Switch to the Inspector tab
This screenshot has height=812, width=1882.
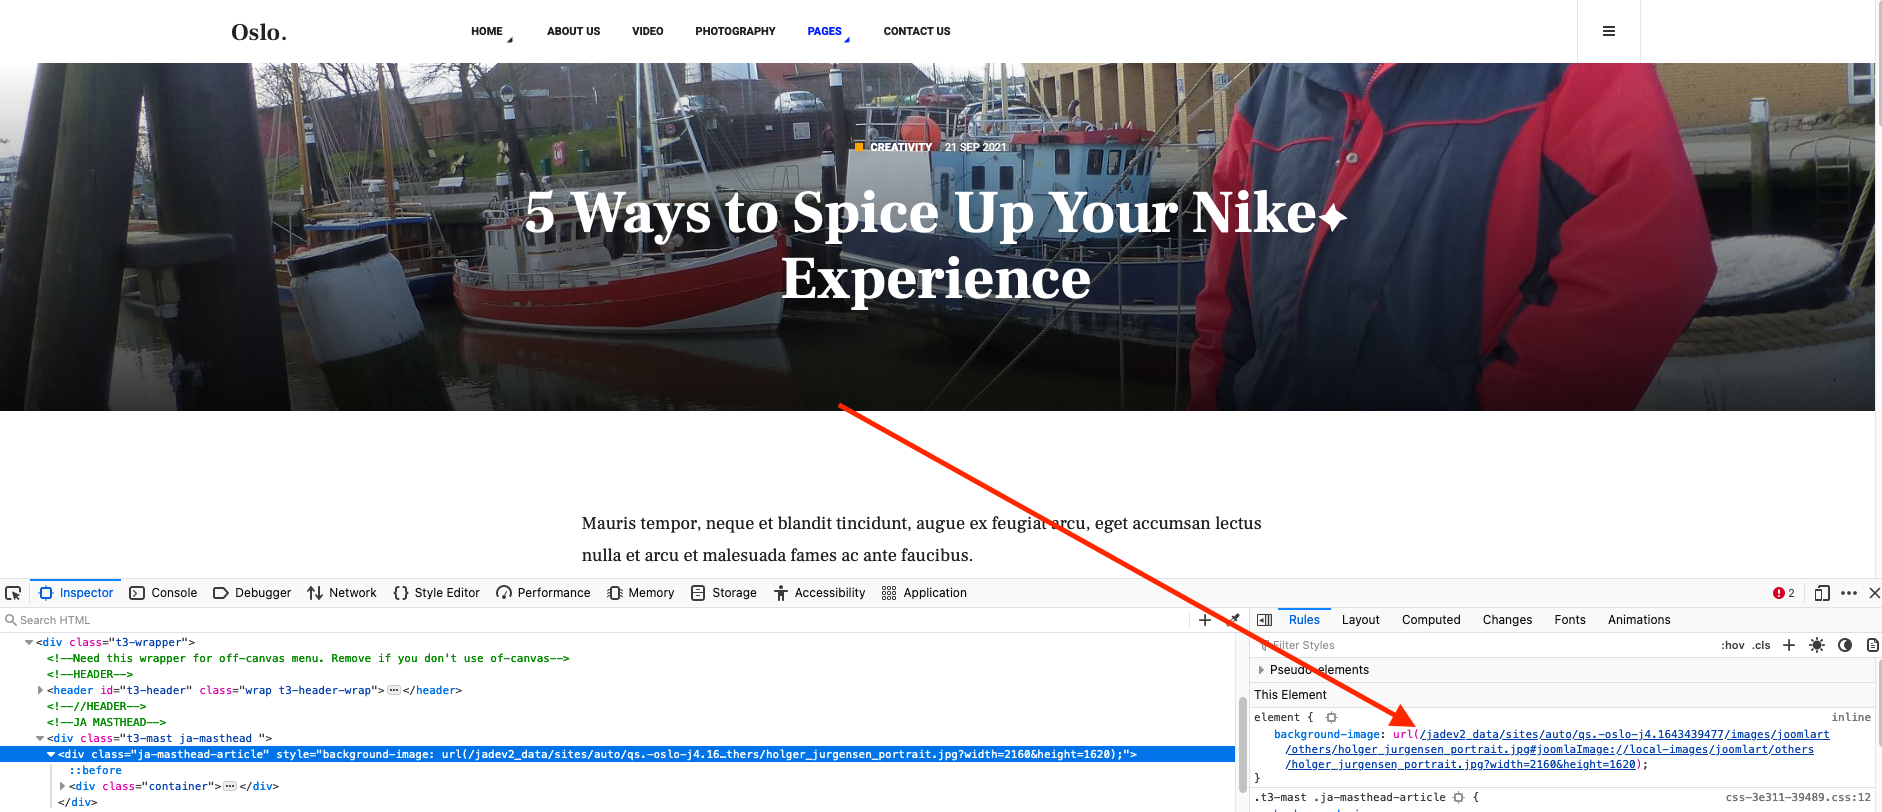pyautogui.click(x=76, y=593)
